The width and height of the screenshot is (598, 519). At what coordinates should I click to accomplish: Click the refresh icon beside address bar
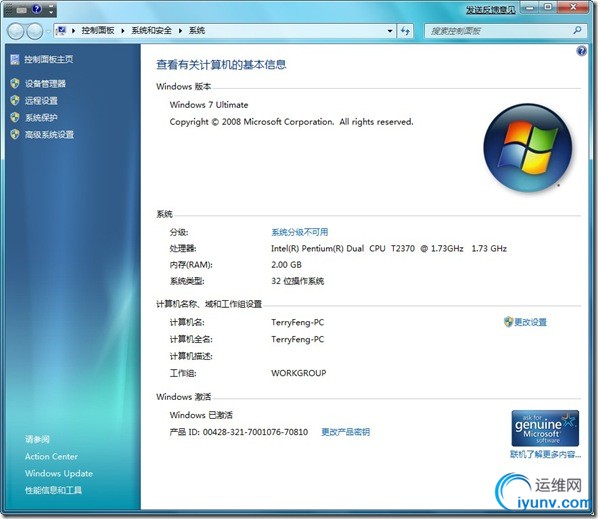point(405,31)
